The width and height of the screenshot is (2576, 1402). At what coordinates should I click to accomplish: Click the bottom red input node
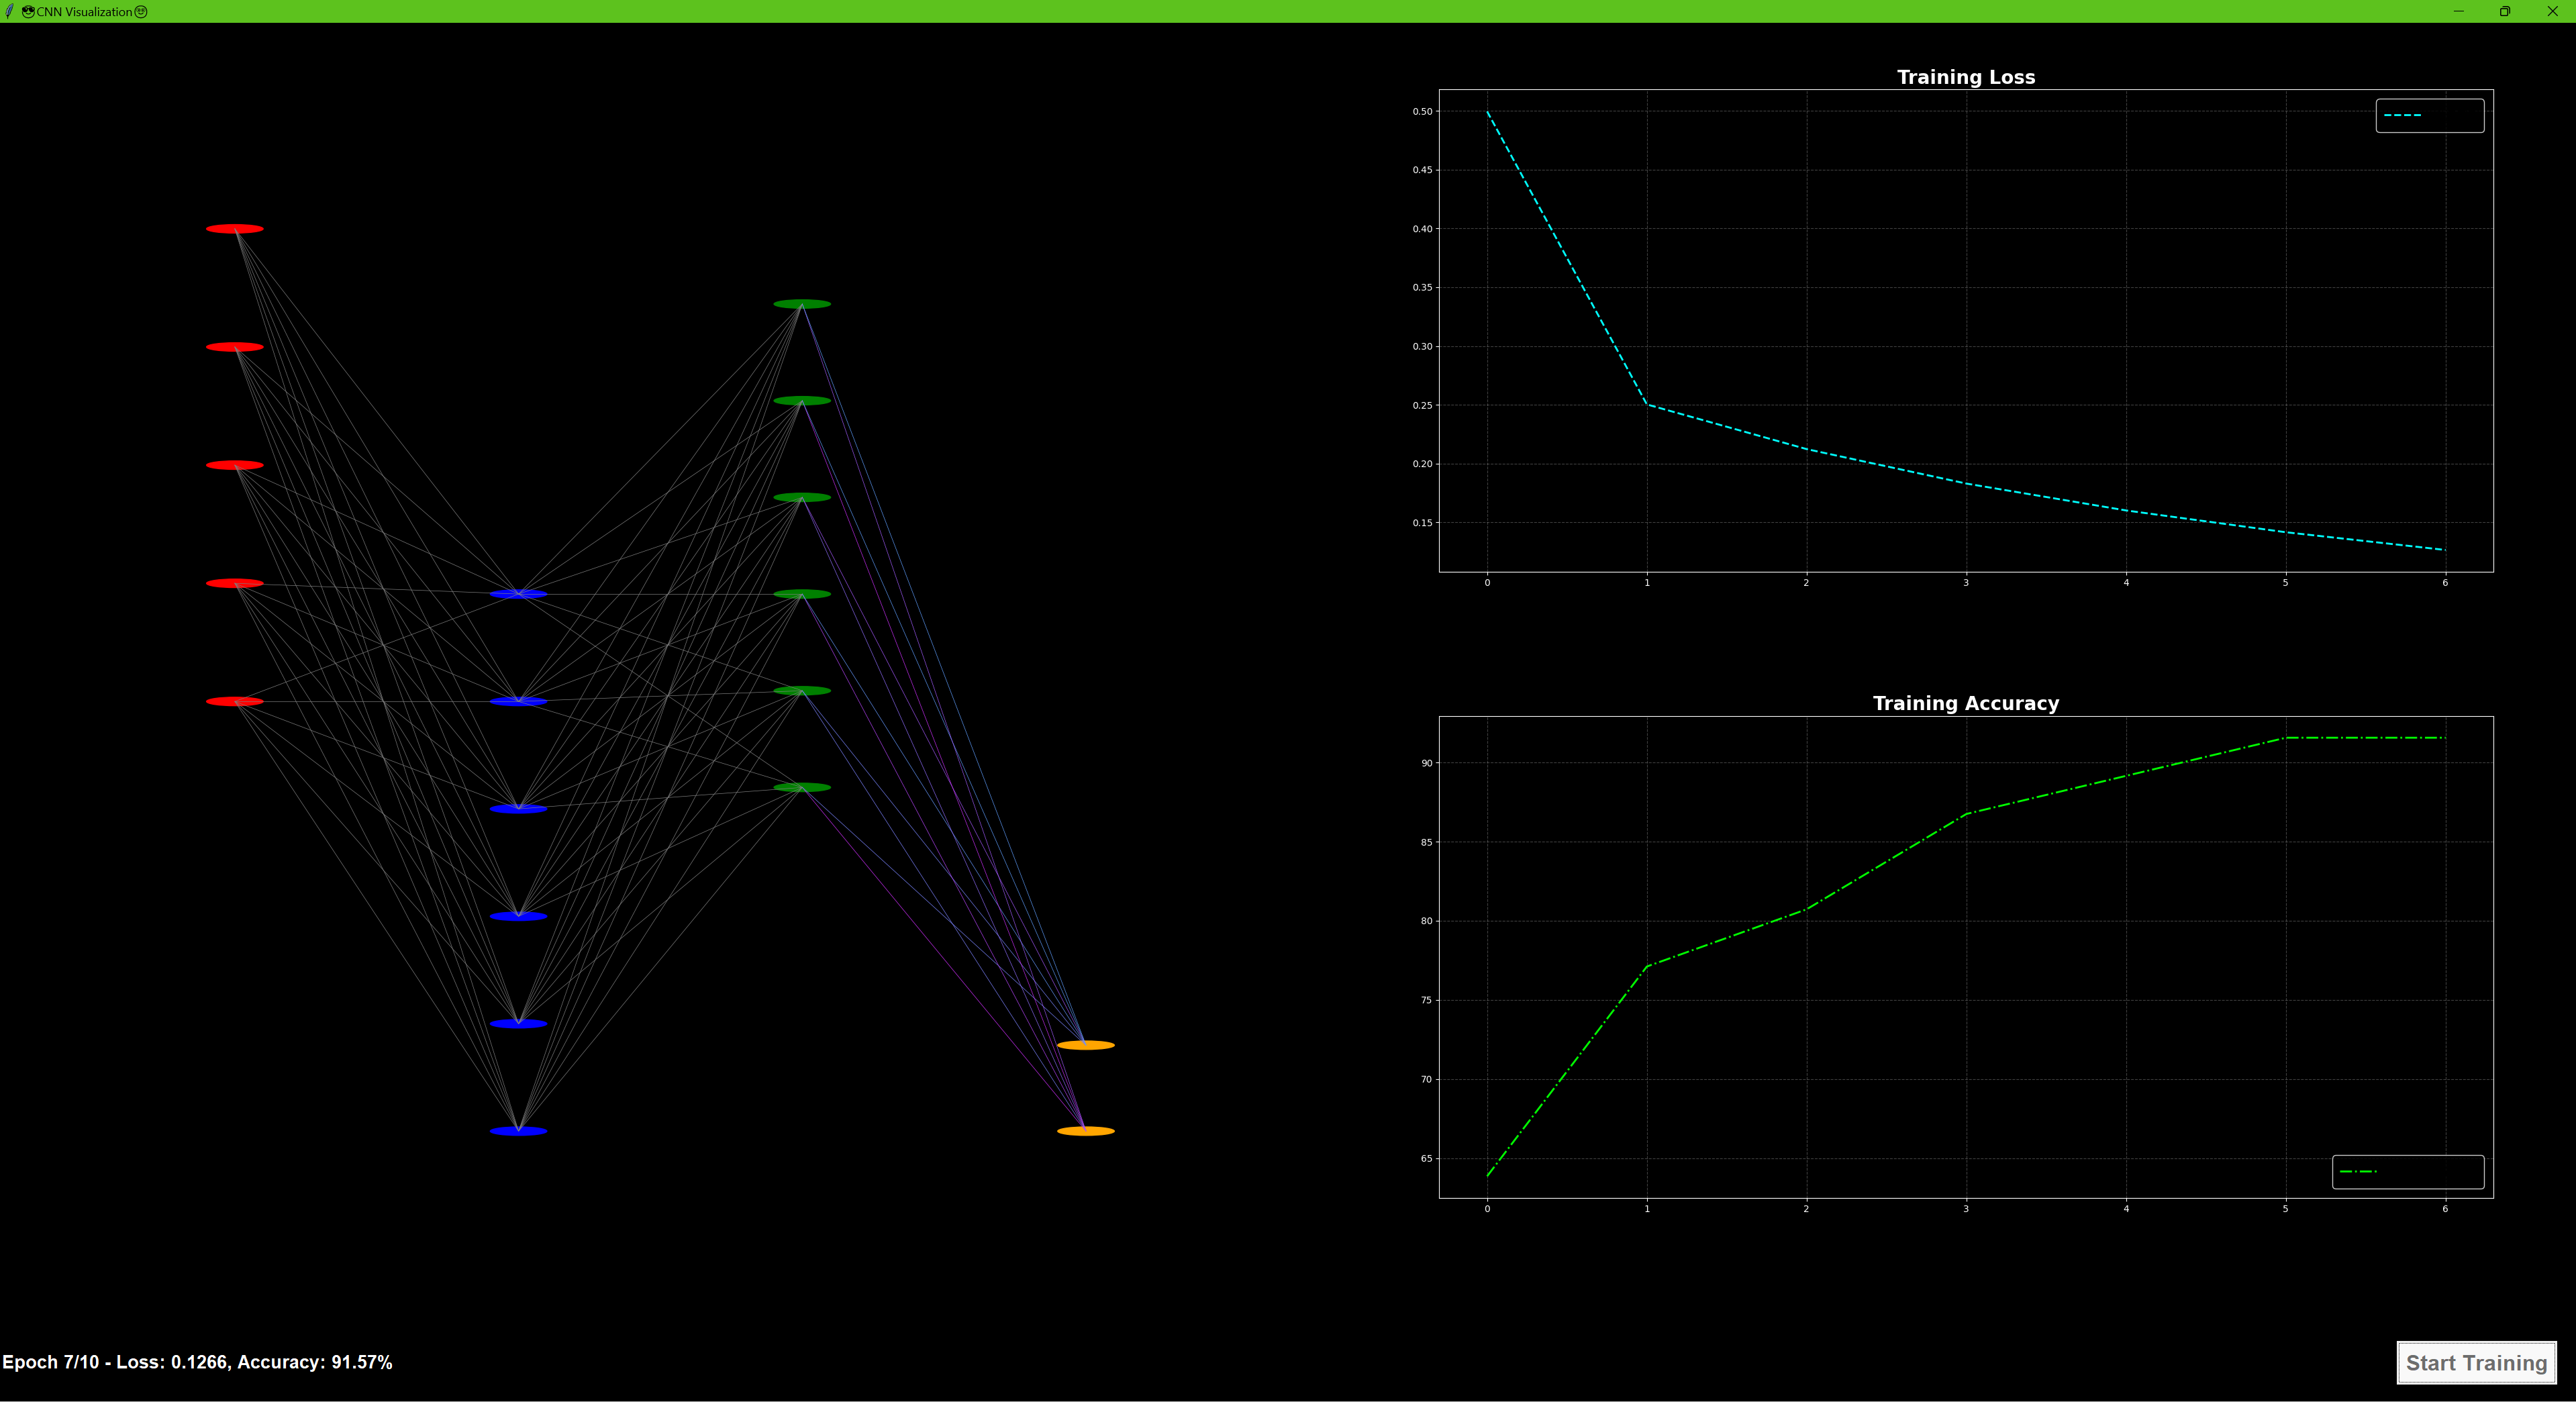pyautogui.click(x=235, y=701)
